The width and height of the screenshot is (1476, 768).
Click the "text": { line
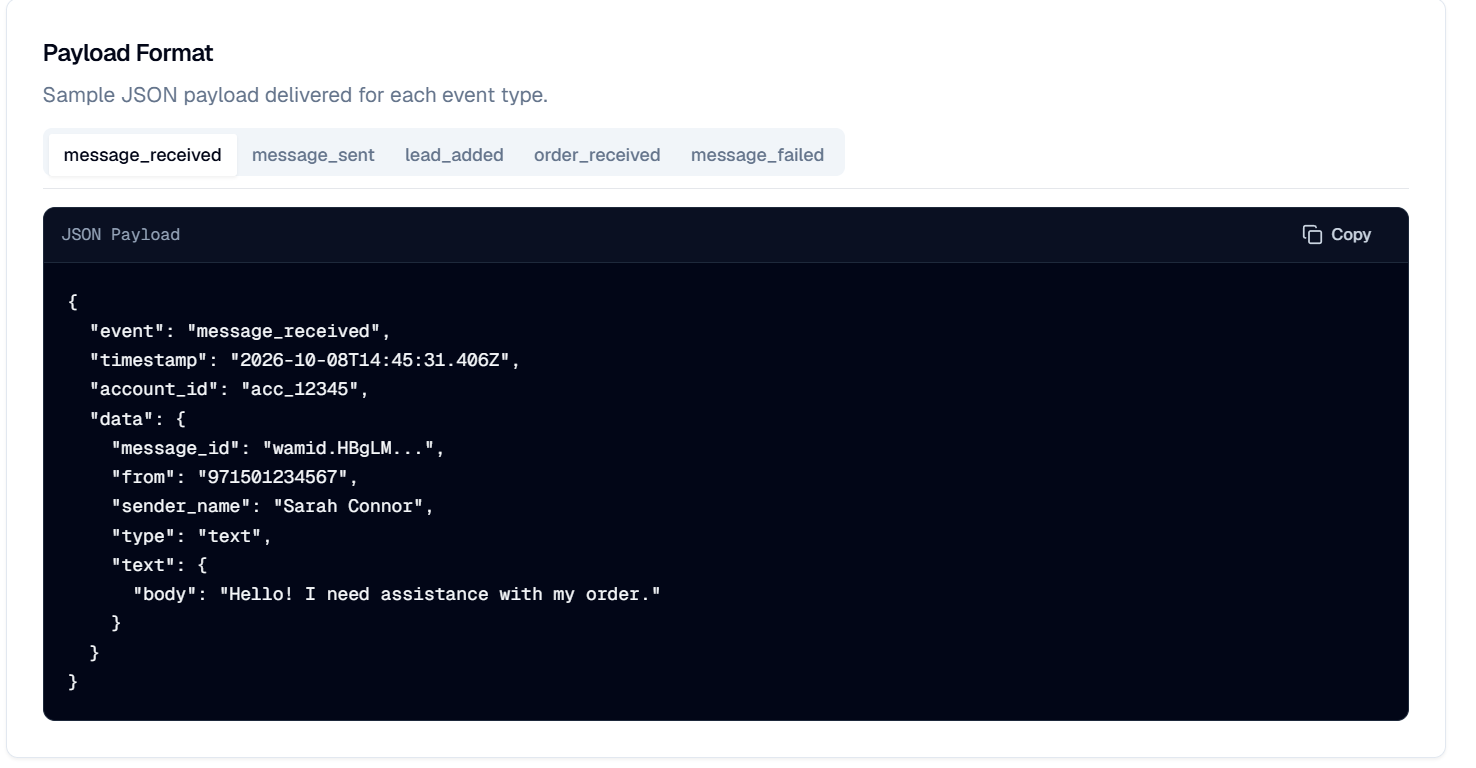[160, 565]
